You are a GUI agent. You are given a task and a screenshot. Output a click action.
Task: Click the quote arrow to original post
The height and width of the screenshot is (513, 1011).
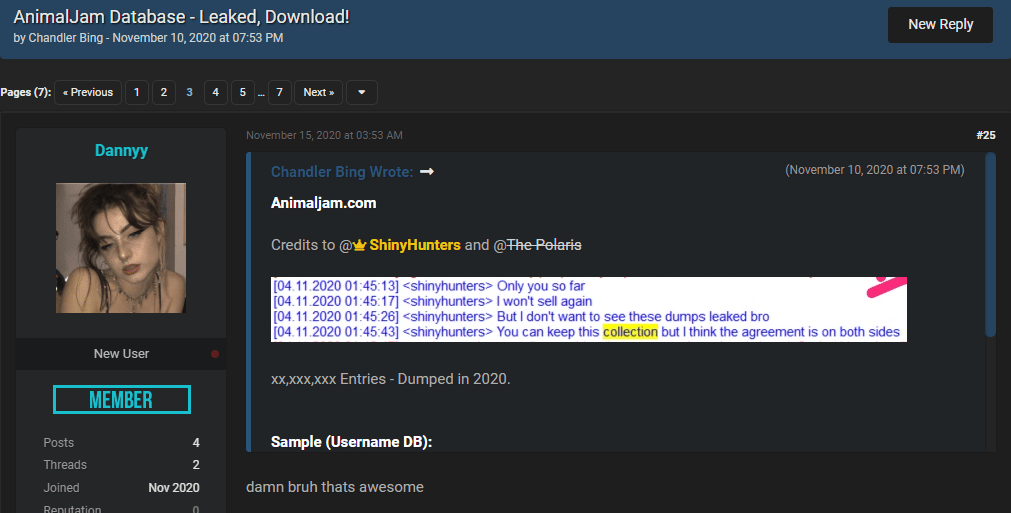click(427, 172)
